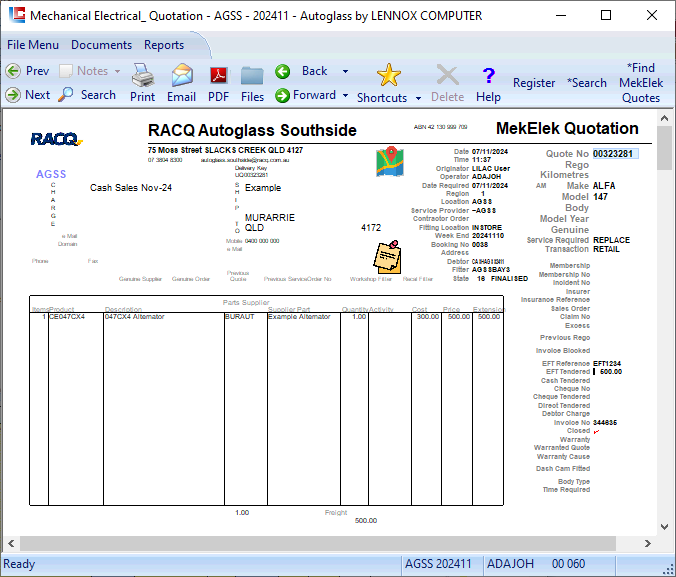Click the Email envelope icon
The width and height of the screenshot is (676, 577).
tap(182, 75)
